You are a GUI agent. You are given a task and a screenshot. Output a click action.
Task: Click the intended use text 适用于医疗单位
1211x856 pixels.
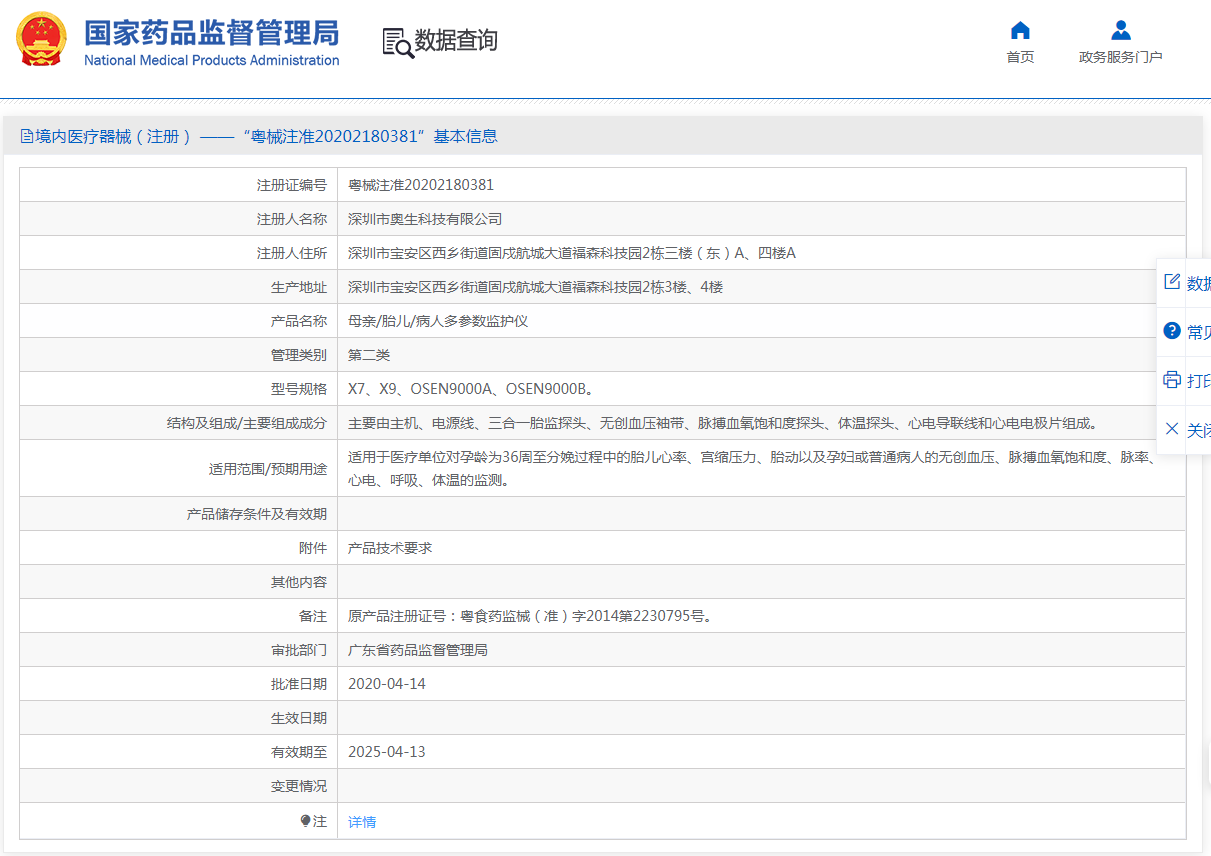point(752,469)
